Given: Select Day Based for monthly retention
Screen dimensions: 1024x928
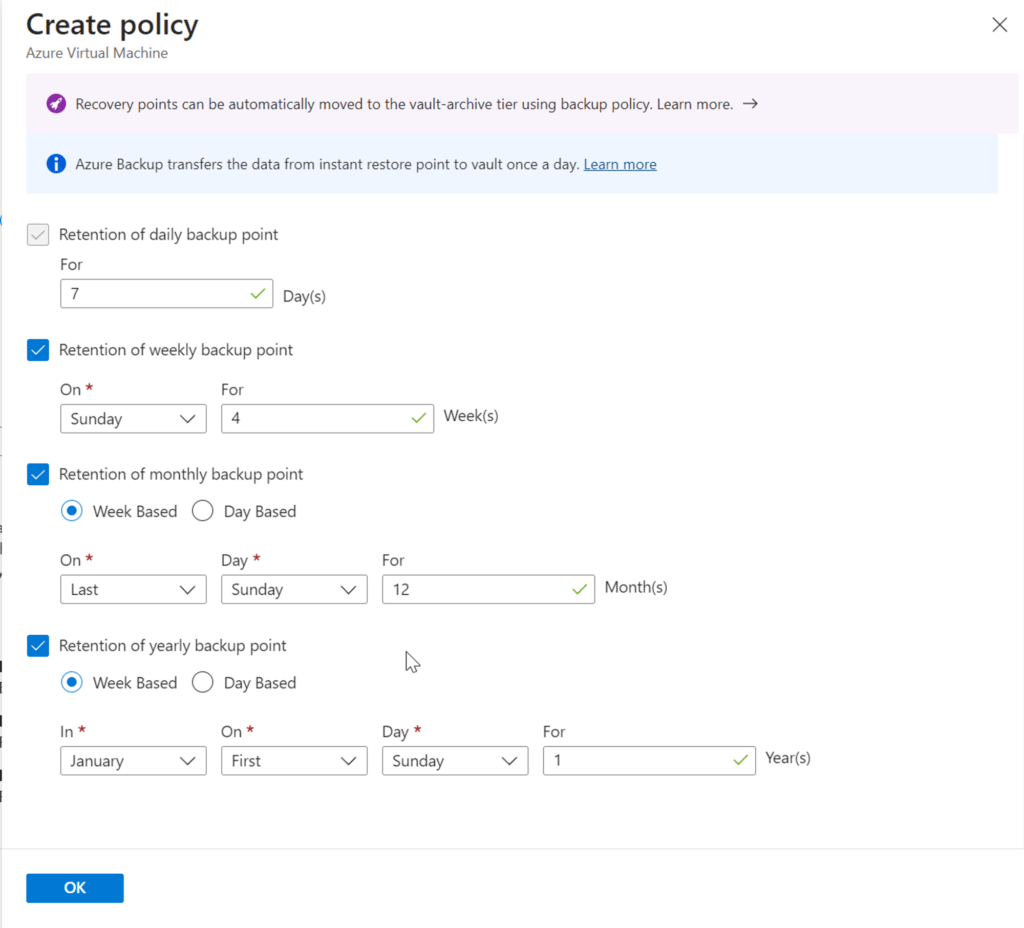Looking at the screenshot, I should 202,511.
